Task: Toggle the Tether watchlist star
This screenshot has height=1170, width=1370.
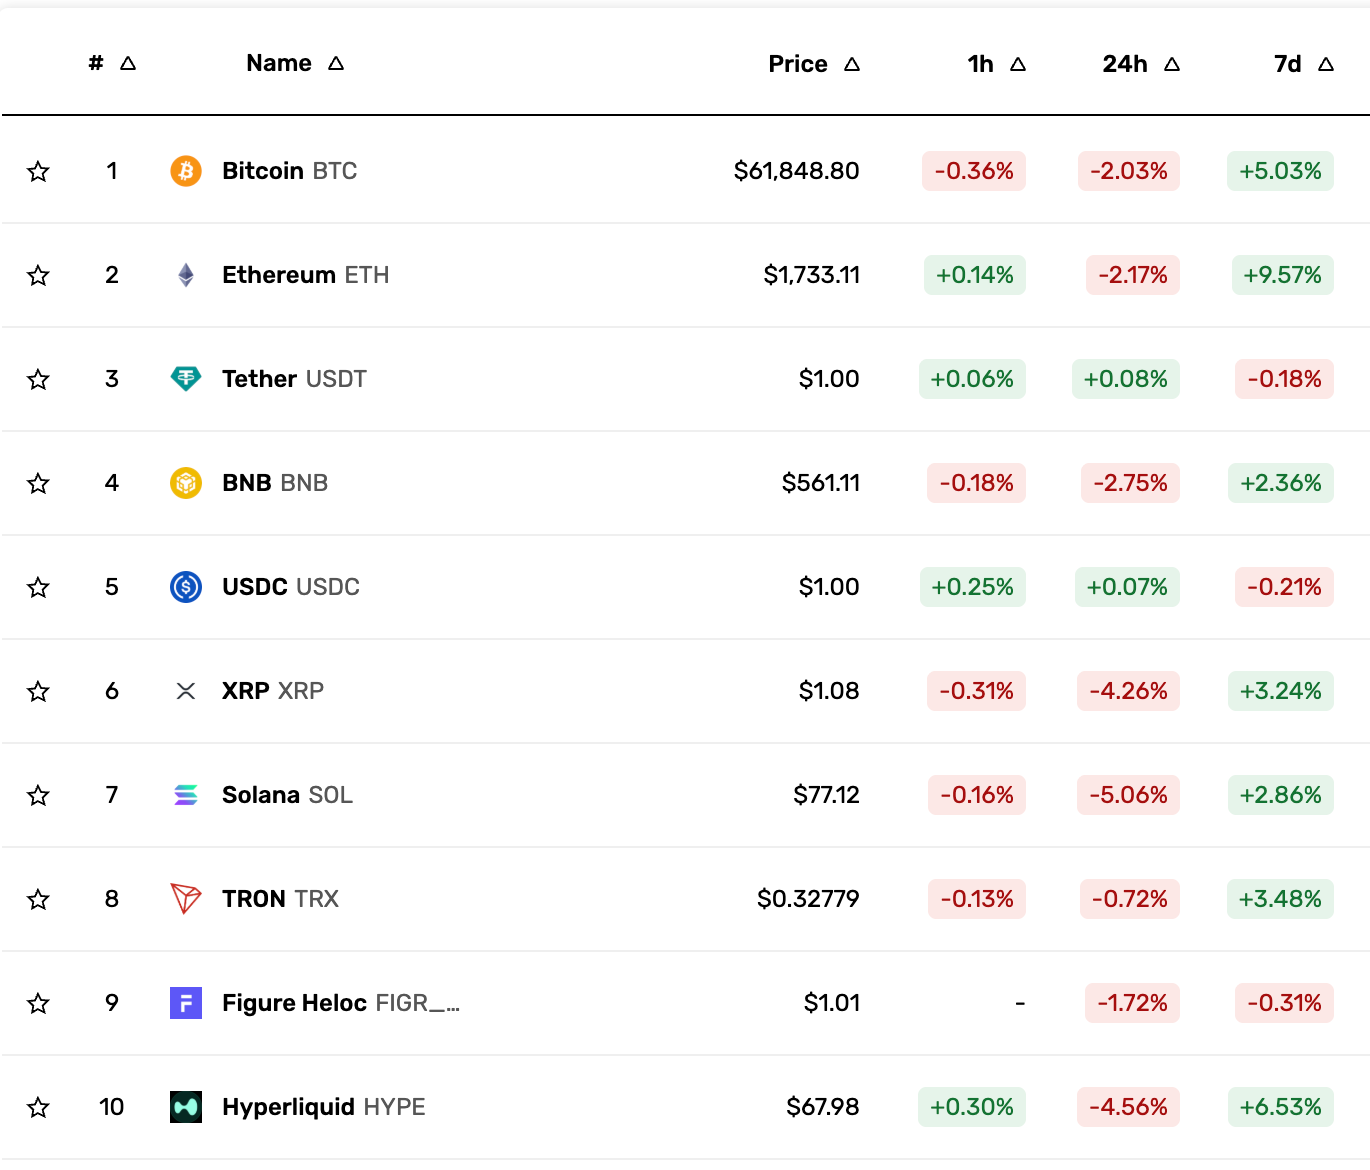Action: coord(38,379)
